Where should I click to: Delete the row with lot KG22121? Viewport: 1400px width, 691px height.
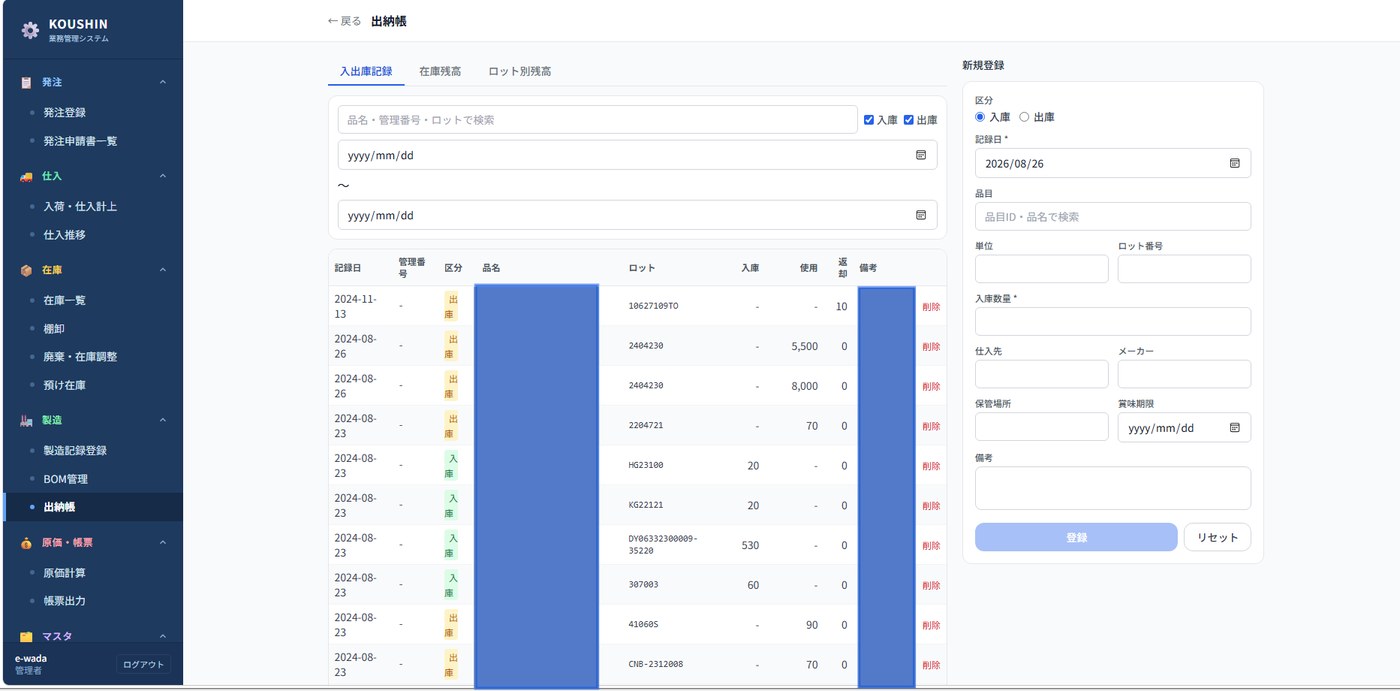pos(931,506)
